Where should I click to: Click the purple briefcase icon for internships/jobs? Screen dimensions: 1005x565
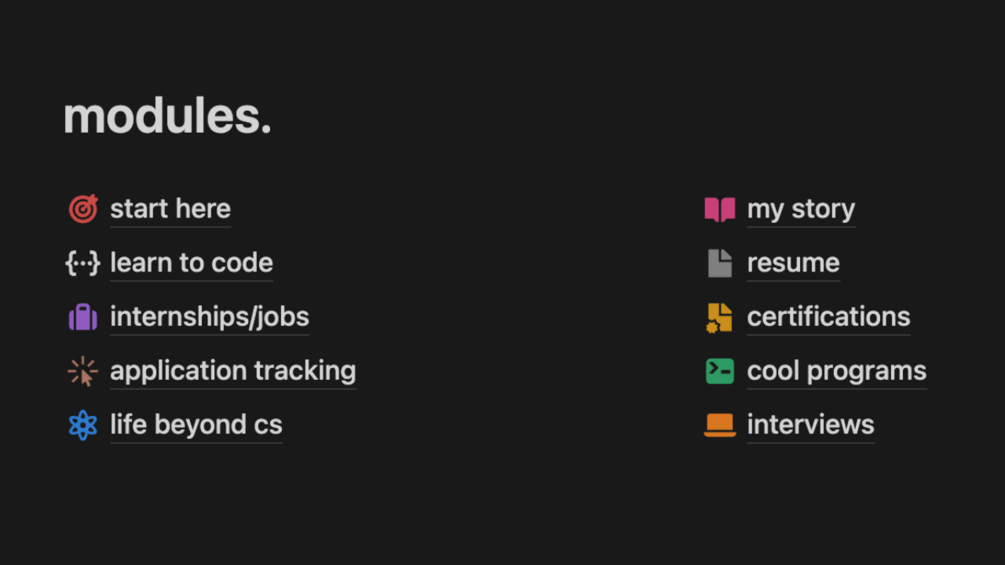point(83,317)
